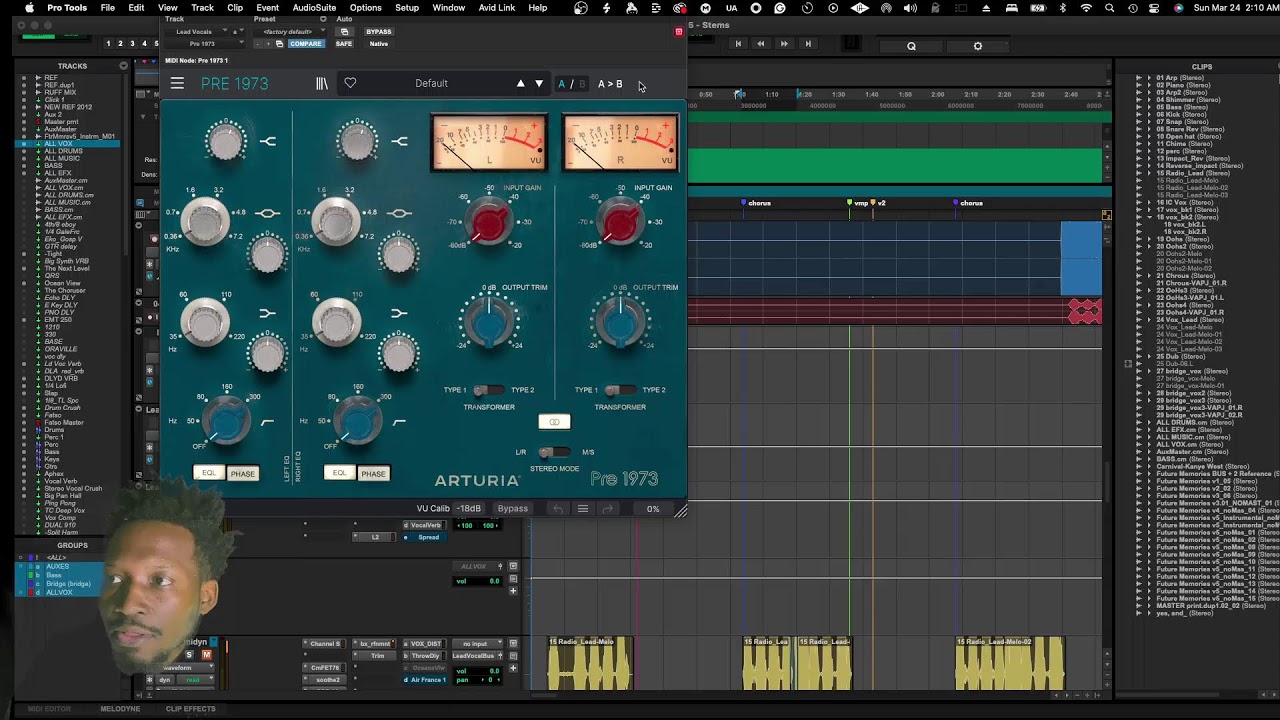This screenshot has height=720, width=1280.
Task: Click the next-preset plus button
Action: 267,44
